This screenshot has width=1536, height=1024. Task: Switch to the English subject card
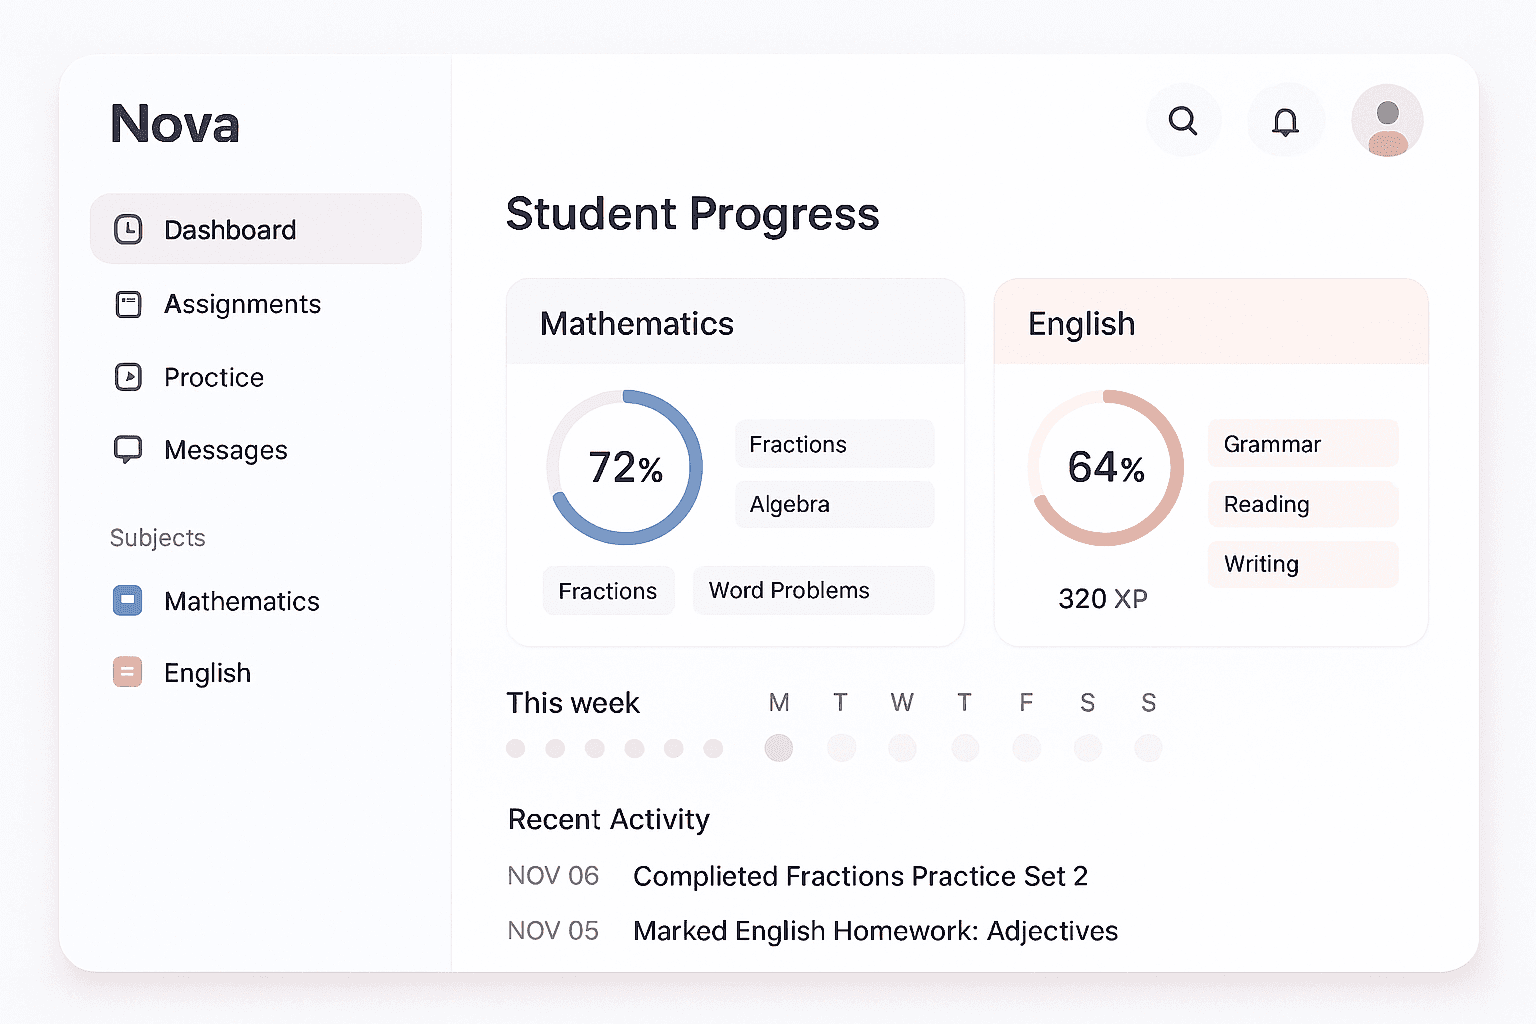1081,322
